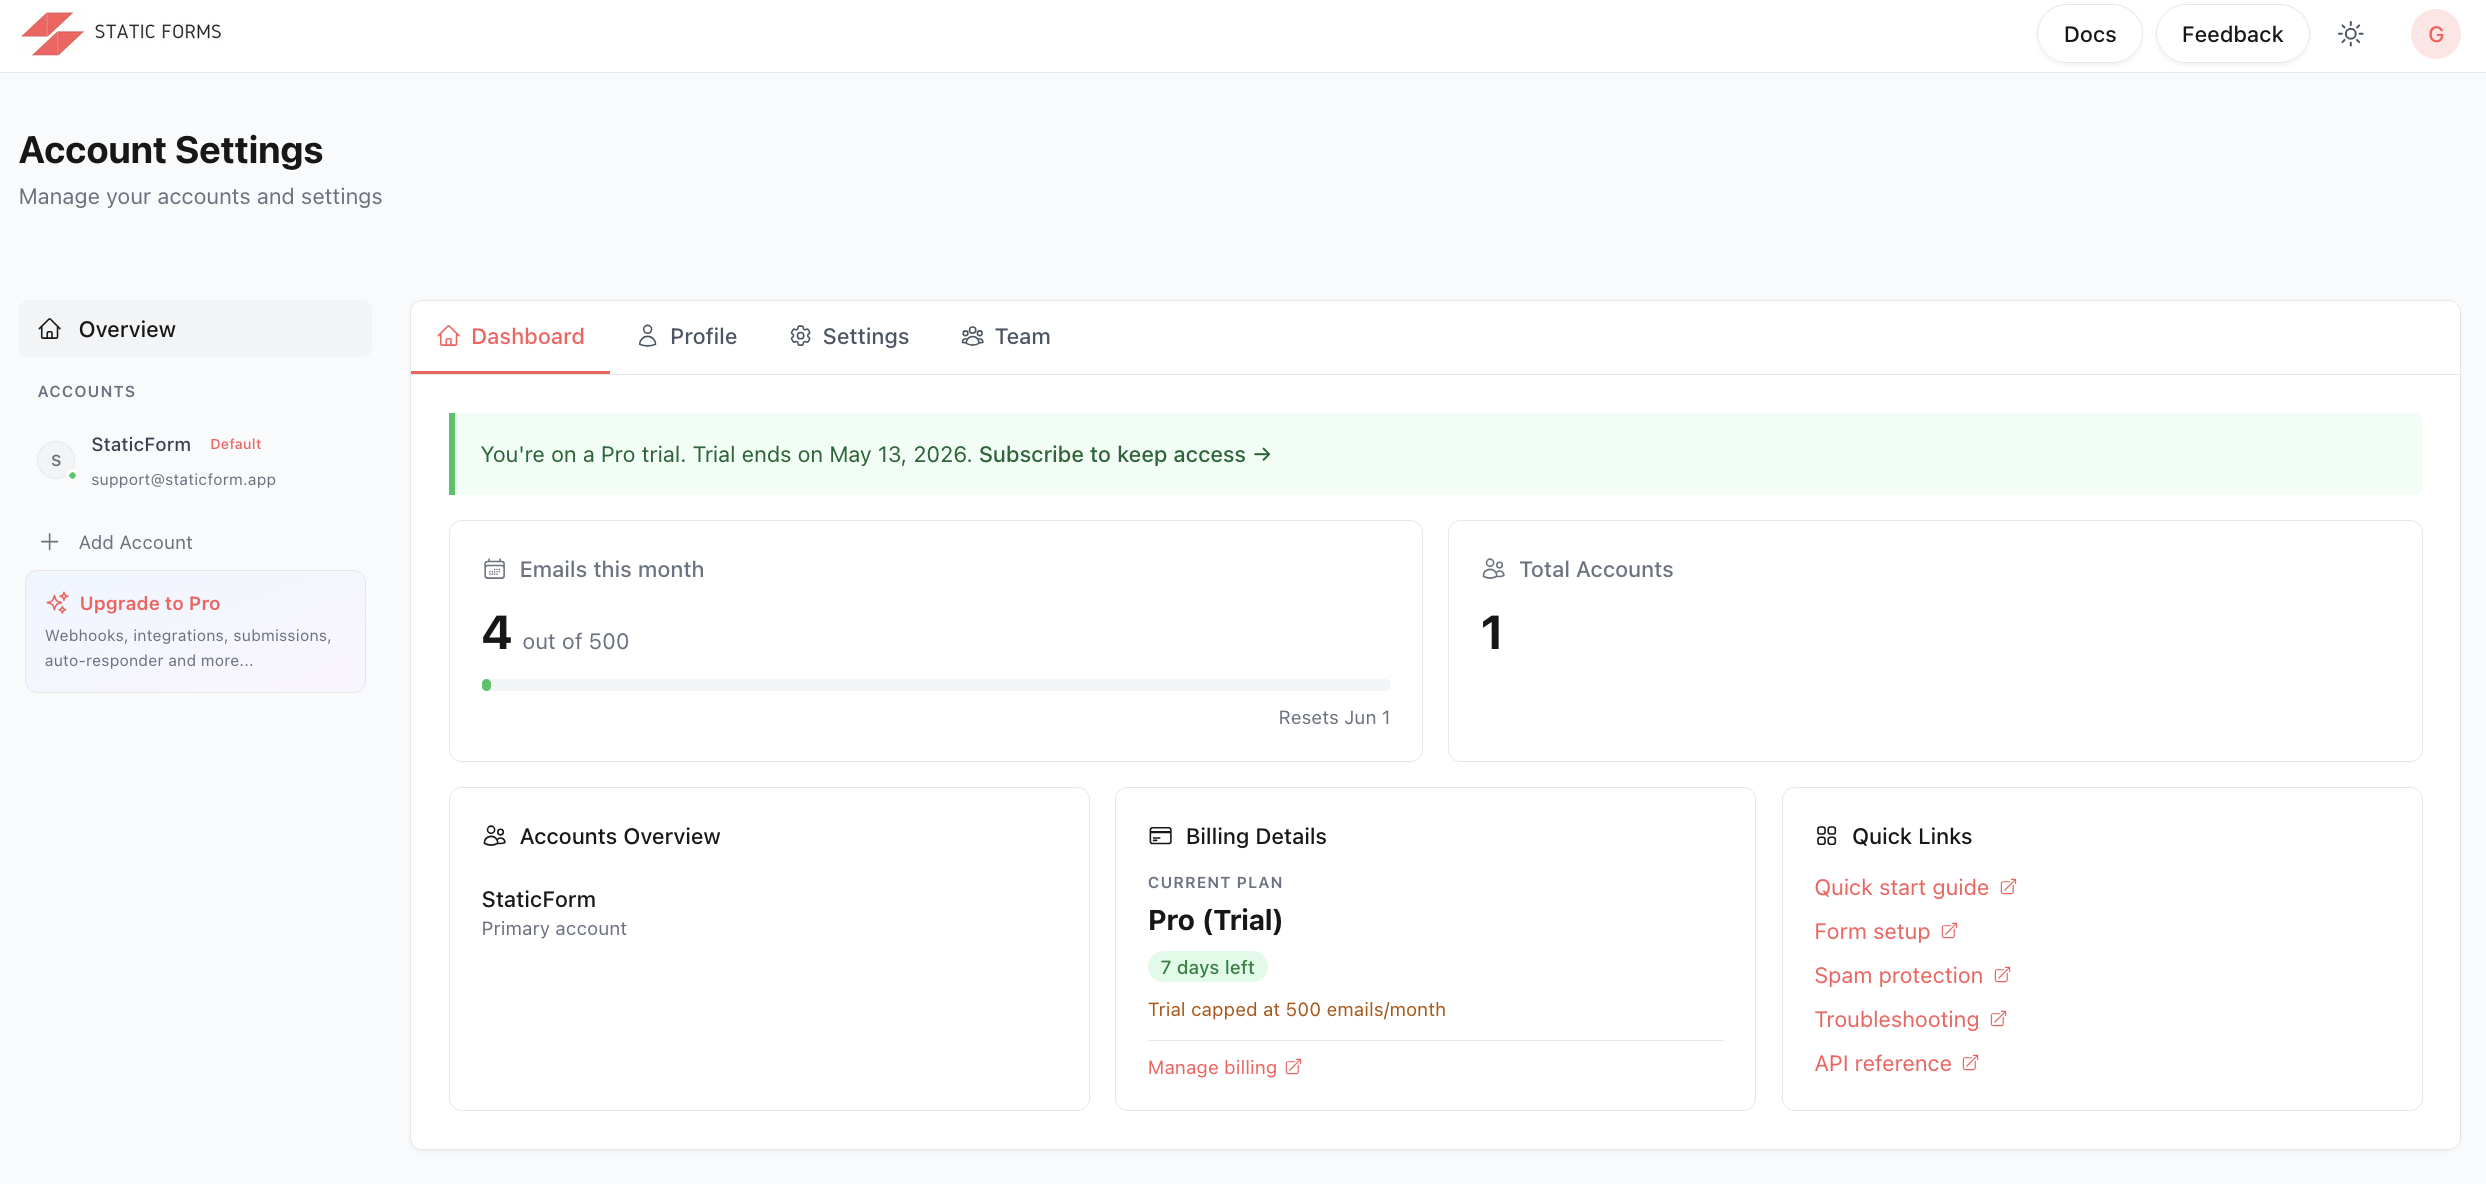Click the Settings tab gear icon

pyautogui.click(x=800, y=336)
